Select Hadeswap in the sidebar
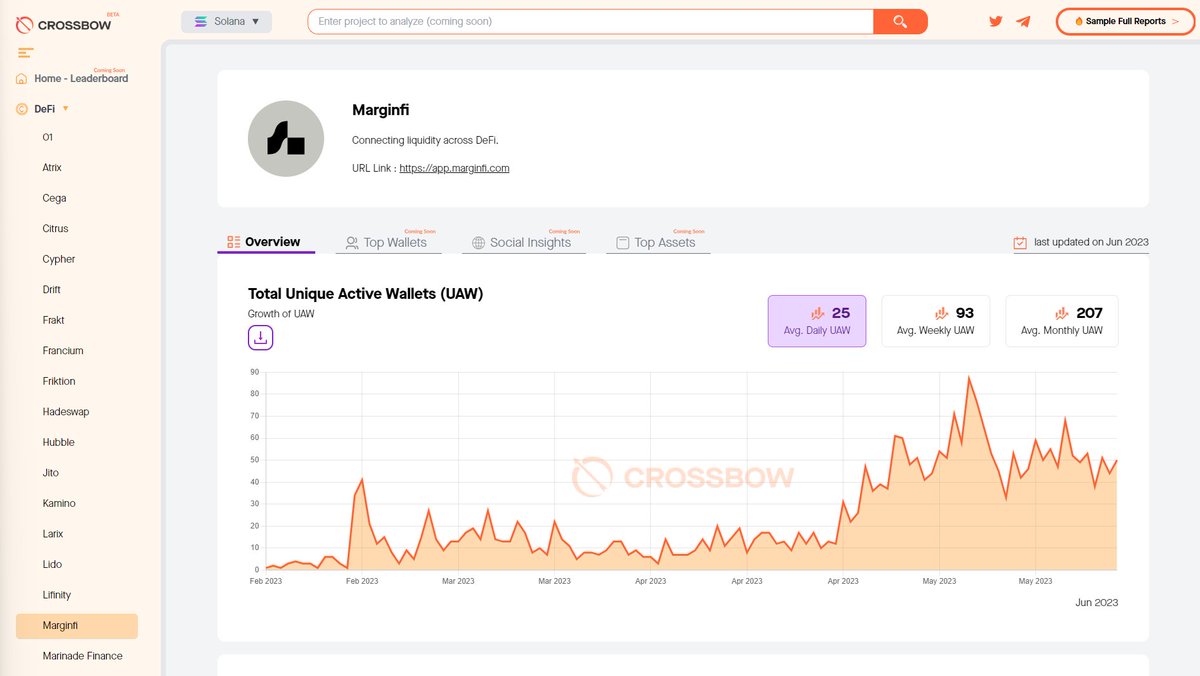Viewport: 1200px width, 676px height. [66, 412]
